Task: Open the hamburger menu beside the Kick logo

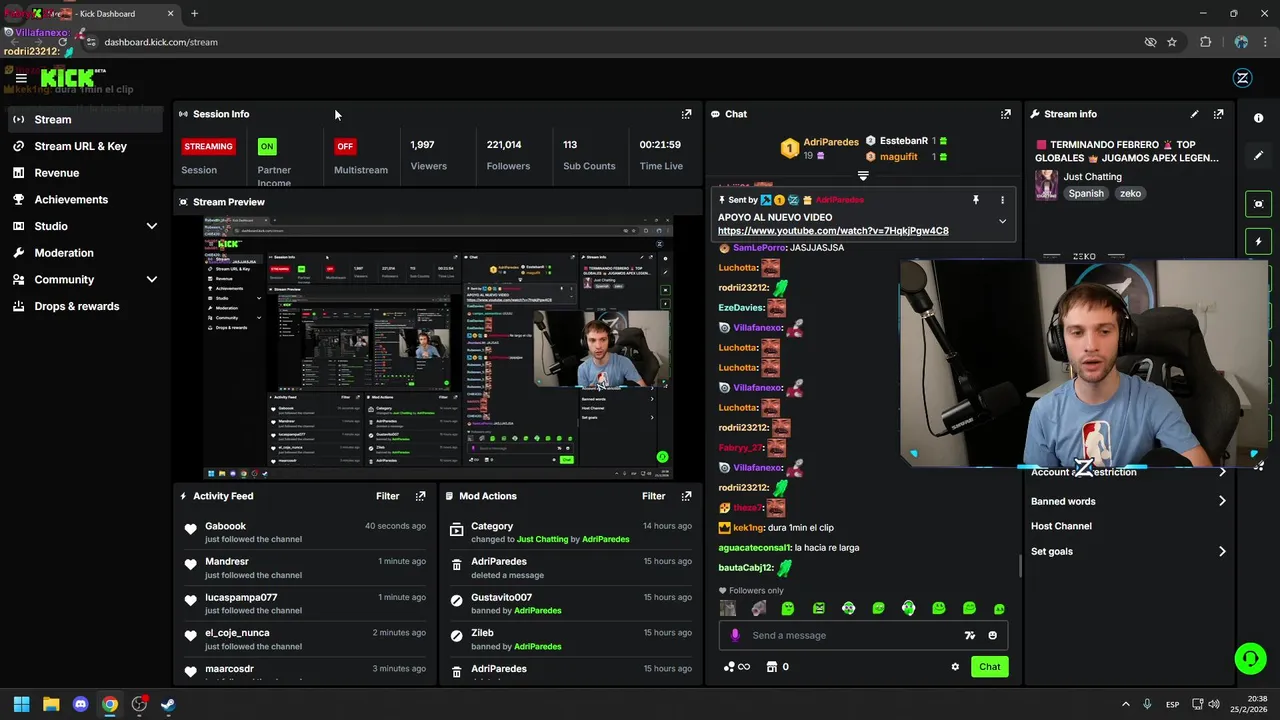Action: [x=21, y=78]
